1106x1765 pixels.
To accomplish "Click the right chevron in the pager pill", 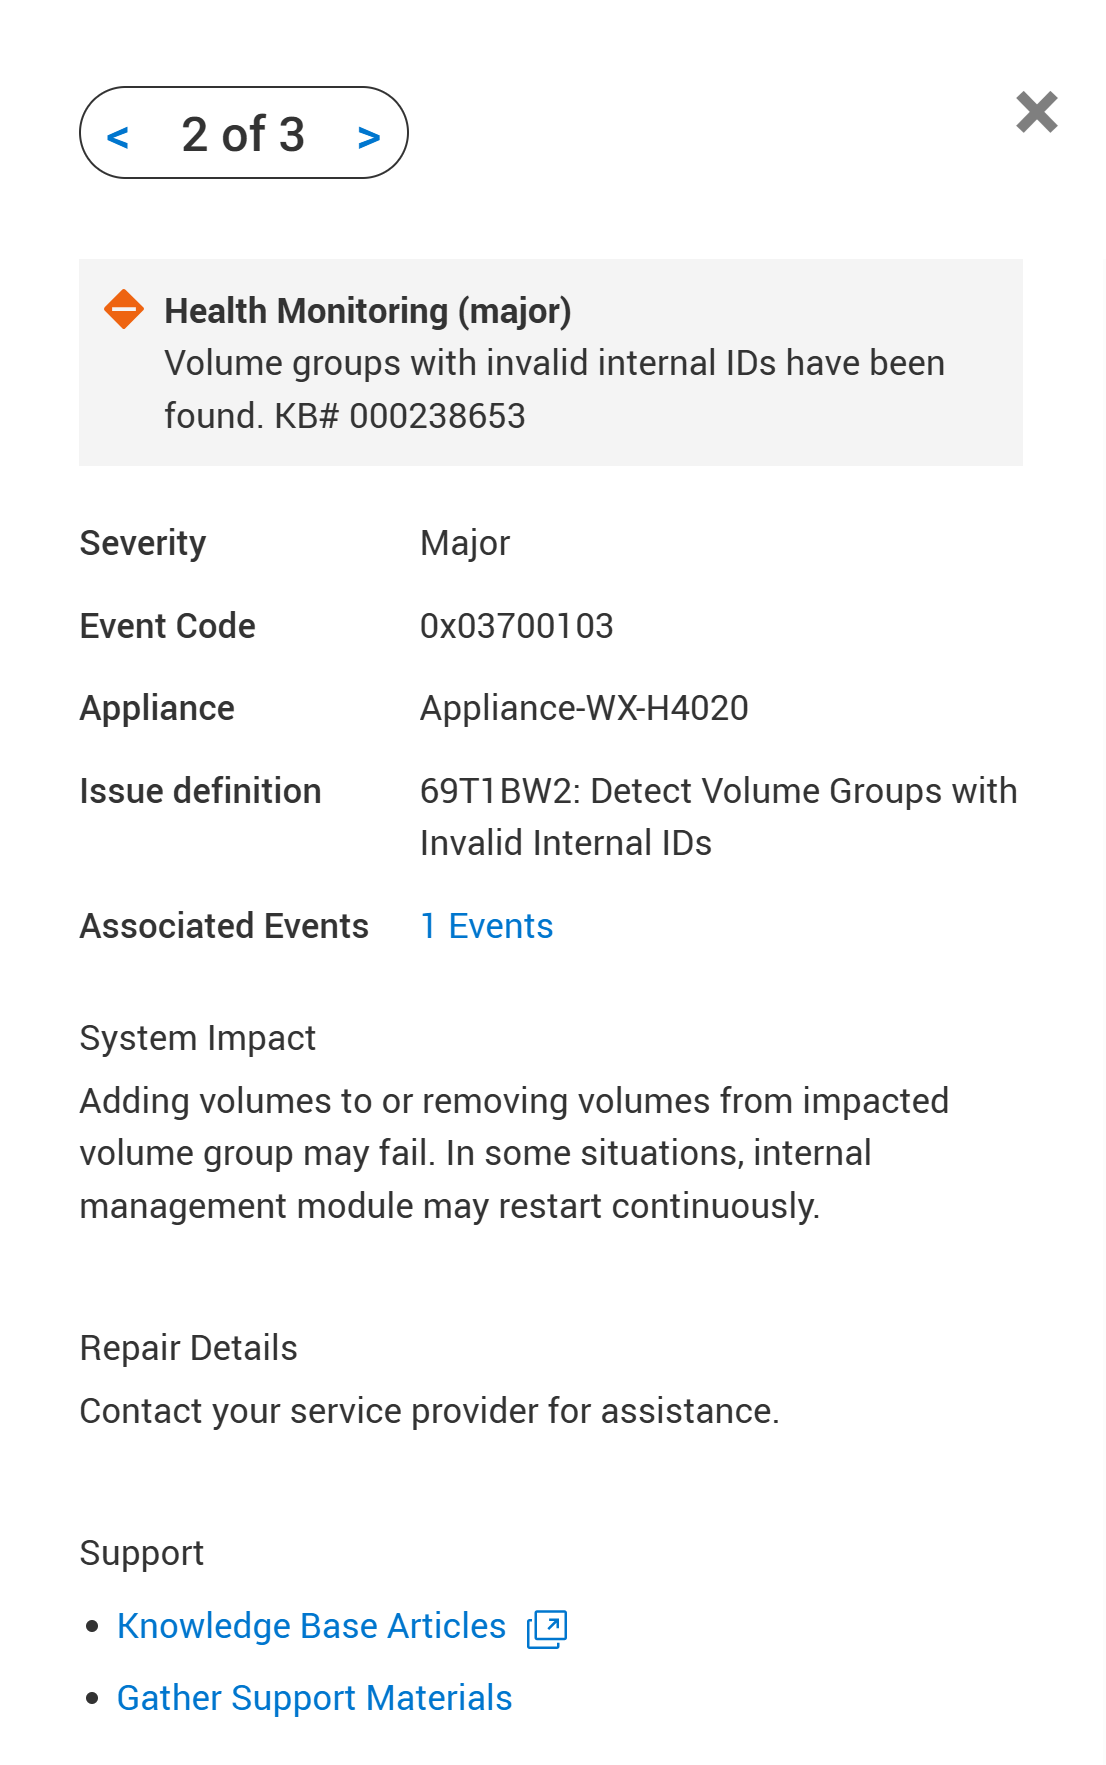I will 369,135.
